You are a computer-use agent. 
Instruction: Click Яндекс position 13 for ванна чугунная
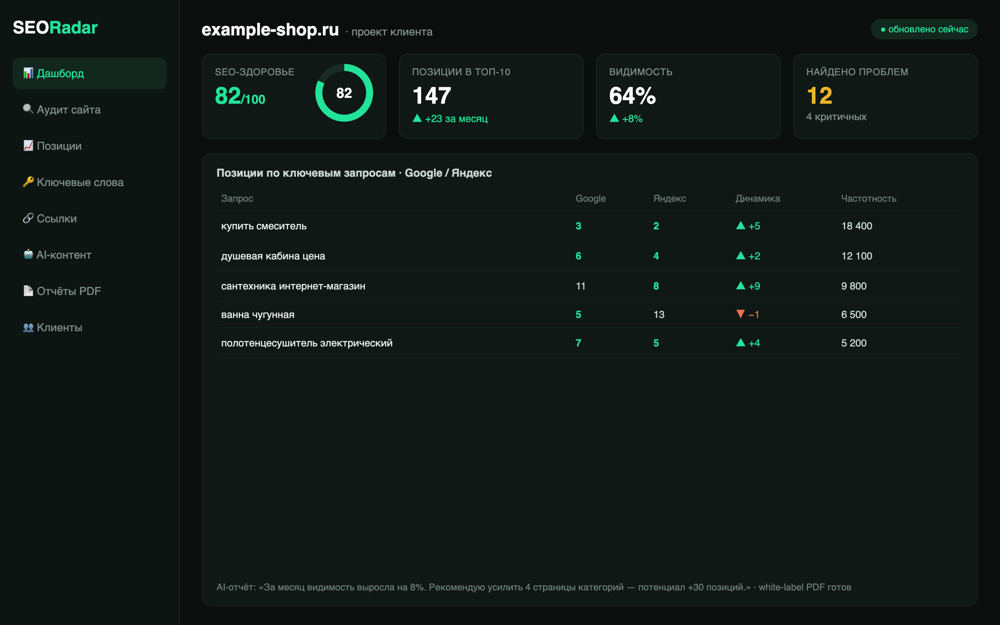coord(659,314)
